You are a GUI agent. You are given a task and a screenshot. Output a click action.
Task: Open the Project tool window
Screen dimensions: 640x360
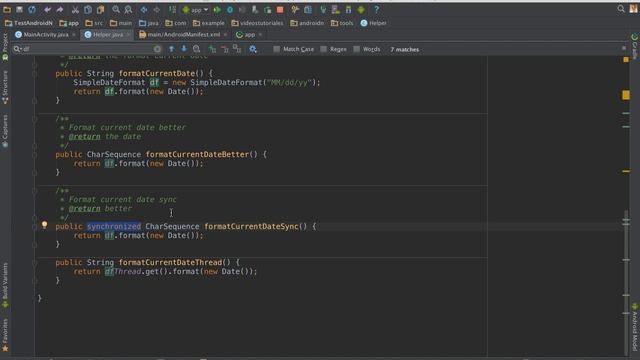(5, 47)
